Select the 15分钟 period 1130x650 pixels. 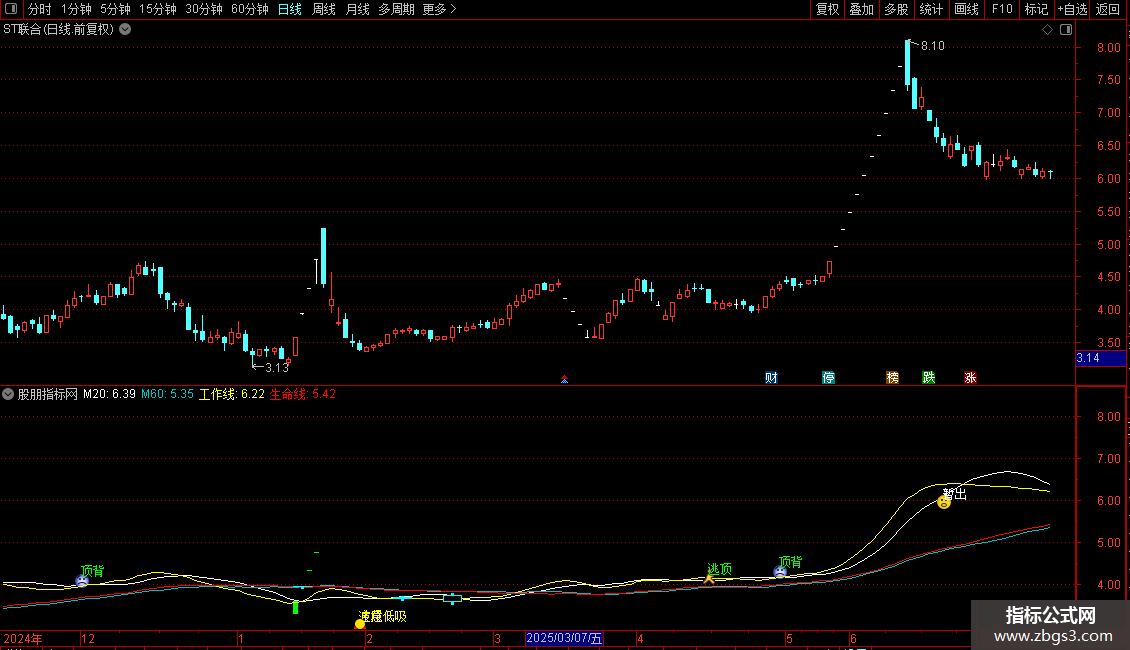point(158,9)
